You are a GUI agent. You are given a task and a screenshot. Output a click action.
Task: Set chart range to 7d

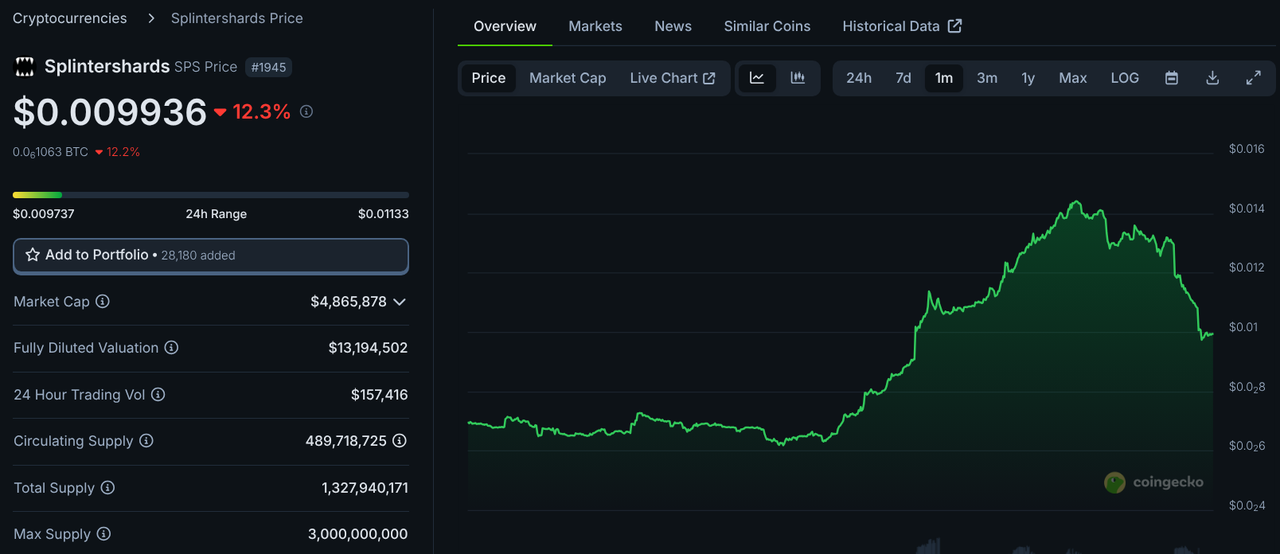(903, 78)
